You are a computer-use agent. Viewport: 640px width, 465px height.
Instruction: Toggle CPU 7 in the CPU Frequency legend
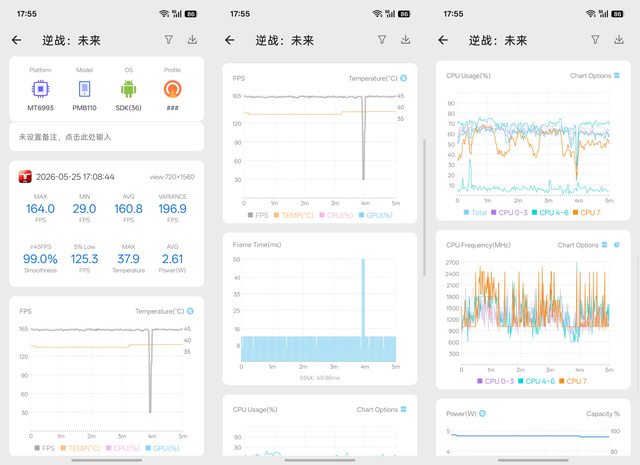tap(573, 381)
